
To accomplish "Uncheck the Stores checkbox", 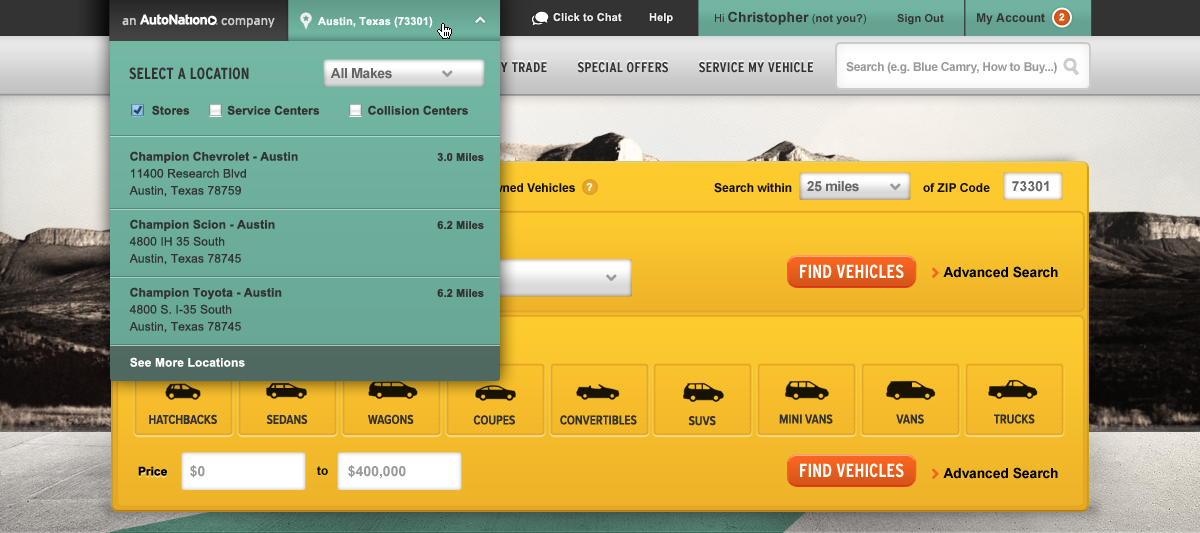I will (x=138, y=111).
